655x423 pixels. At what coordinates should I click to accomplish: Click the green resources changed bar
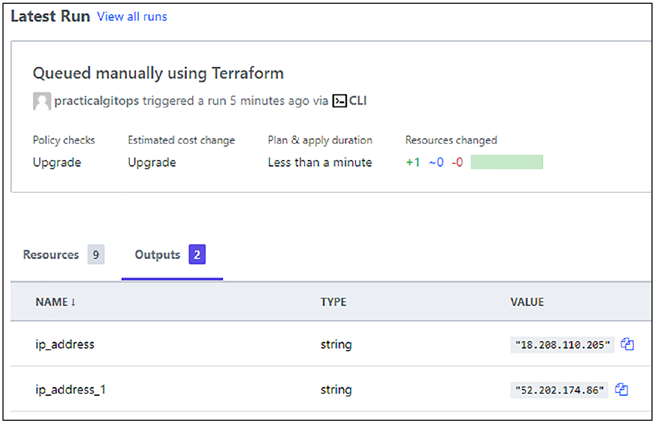[x=507, y=162]
